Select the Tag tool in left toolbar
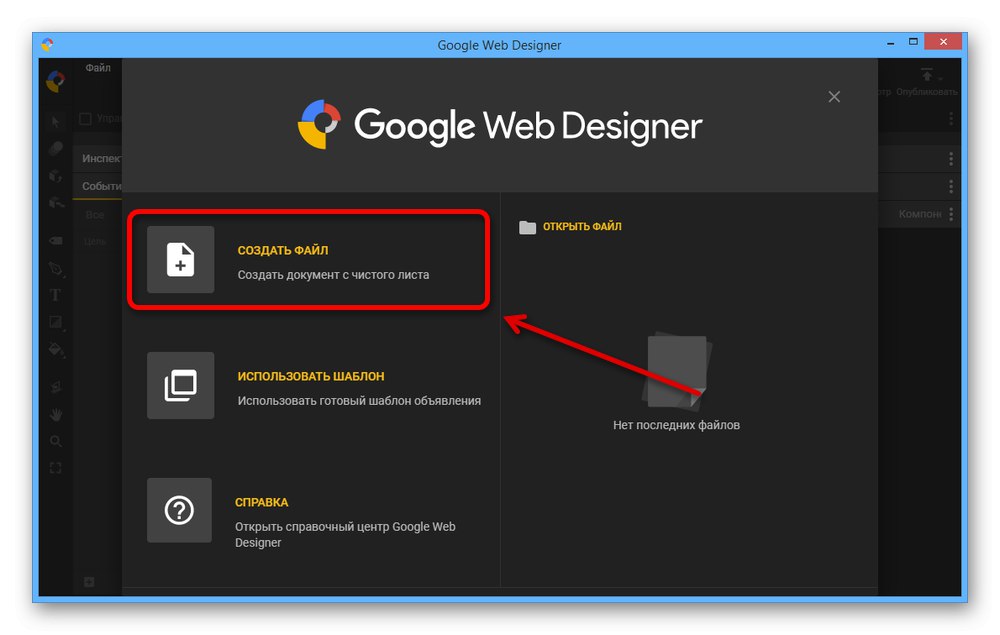 (56, 240)
